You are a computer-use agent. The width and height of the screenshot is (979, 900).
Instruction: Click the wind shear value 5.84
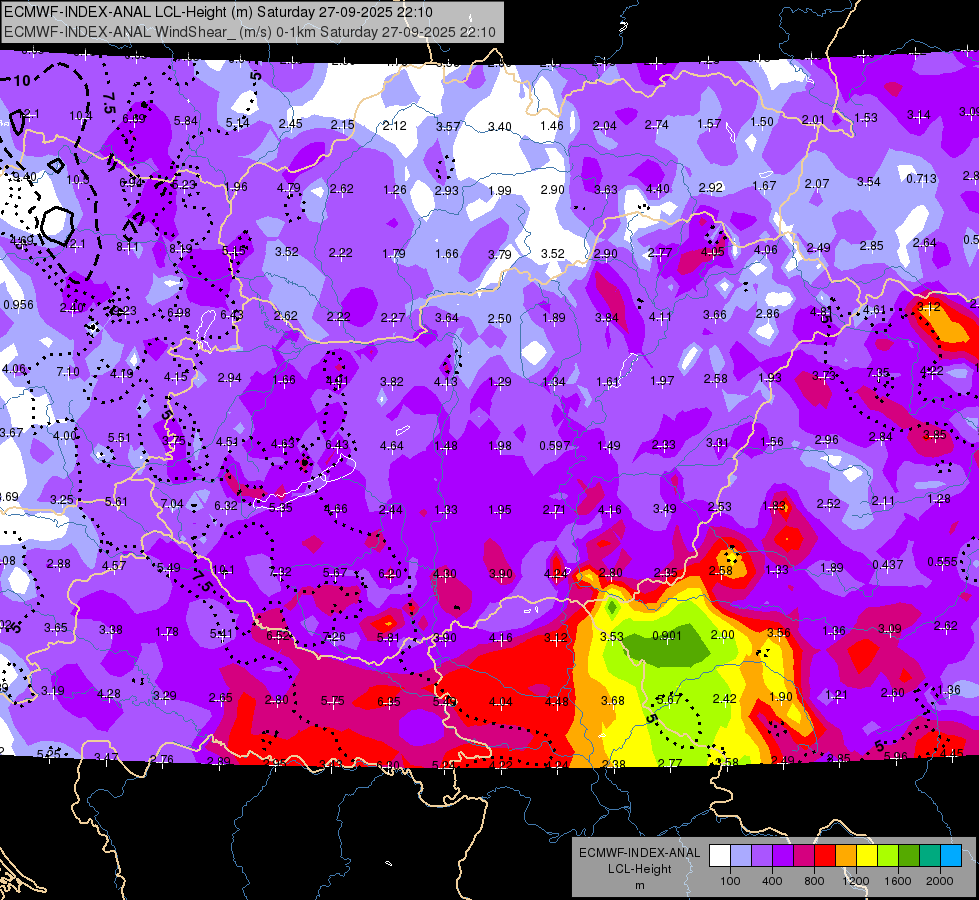(185, 121)
